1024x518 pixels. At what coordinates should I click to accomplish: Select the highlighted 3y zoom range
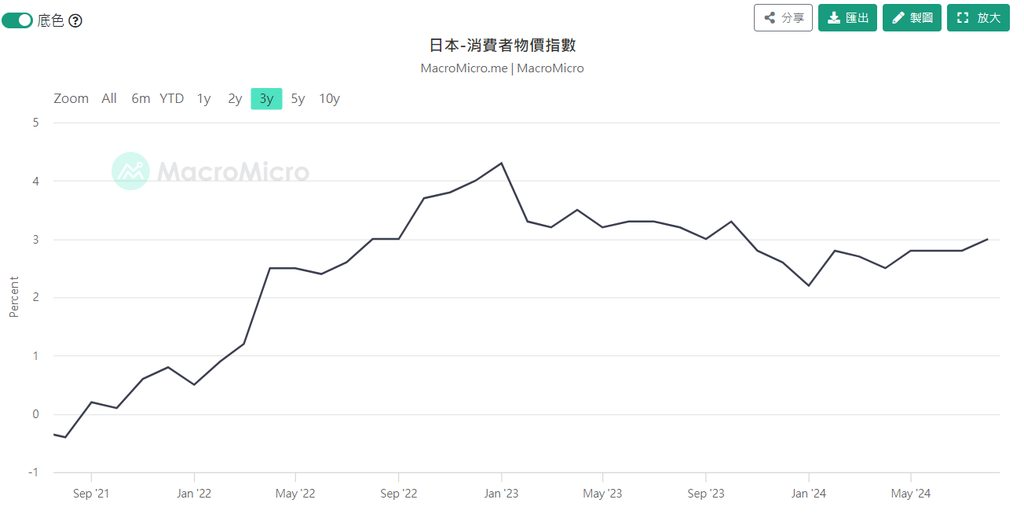pyautogui.click(x=266, y=98)
